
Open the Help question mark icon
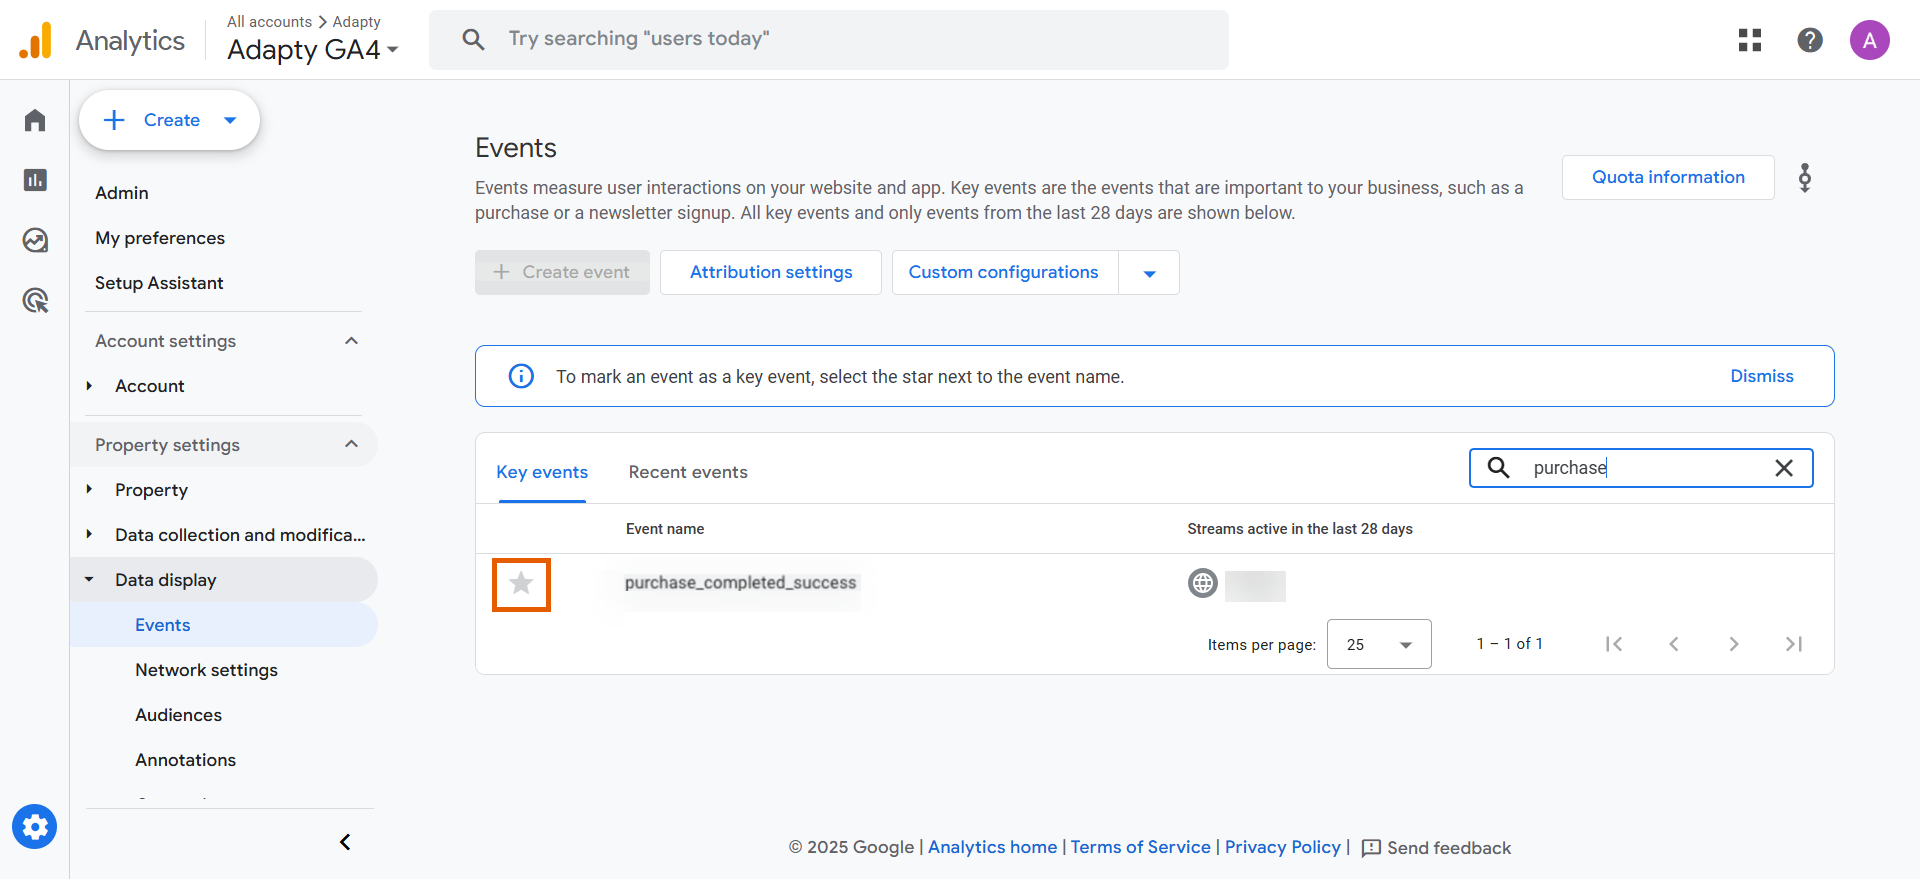[1810, 40]
